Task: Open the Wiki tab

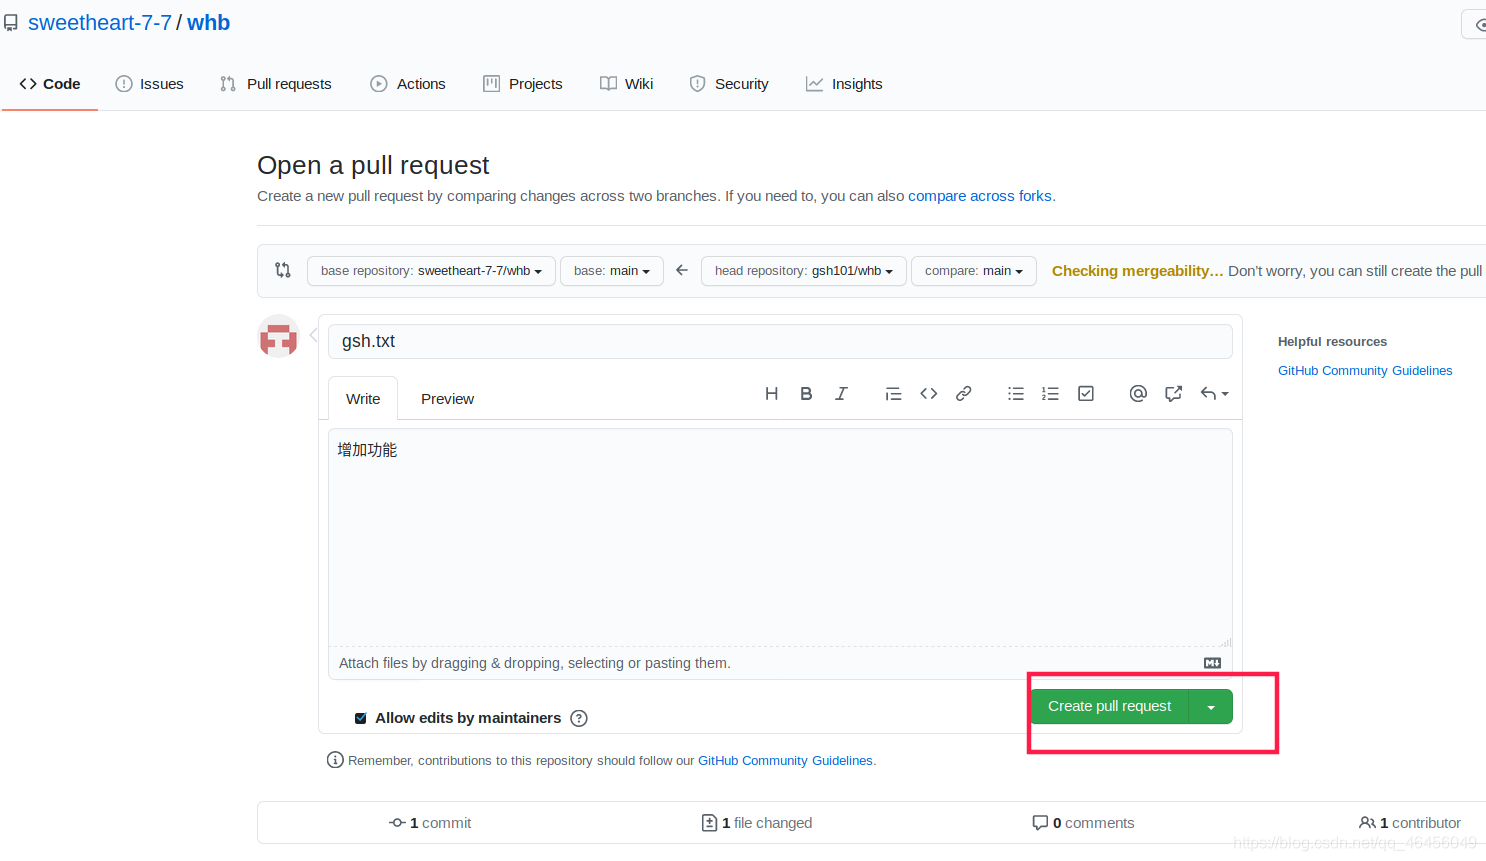Action: pos(627,84)
